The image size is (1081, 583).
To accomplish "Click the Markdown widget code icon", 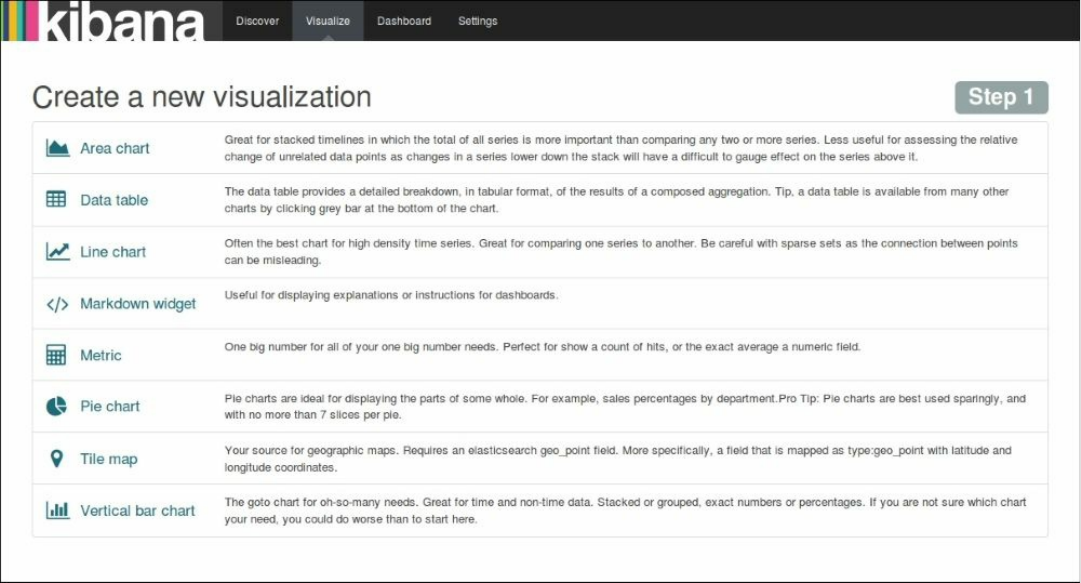I will (57, 304).
